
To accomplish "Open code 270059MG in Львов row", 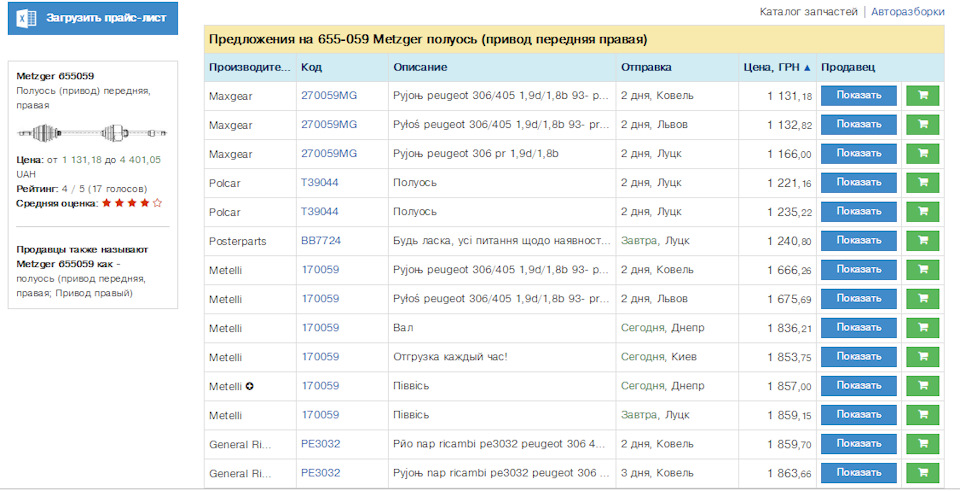I will tap(329, 124).
